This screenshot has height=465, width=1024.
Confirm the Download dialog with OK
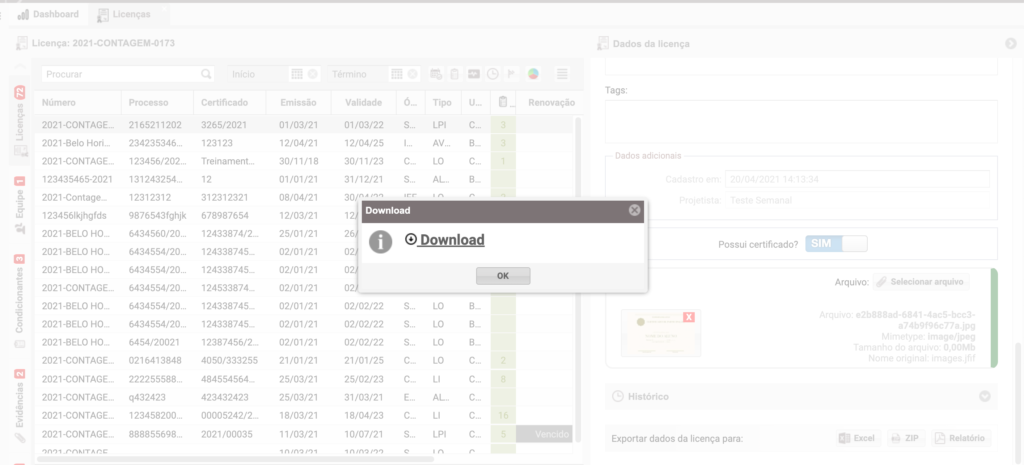click(x=503, y=276)
